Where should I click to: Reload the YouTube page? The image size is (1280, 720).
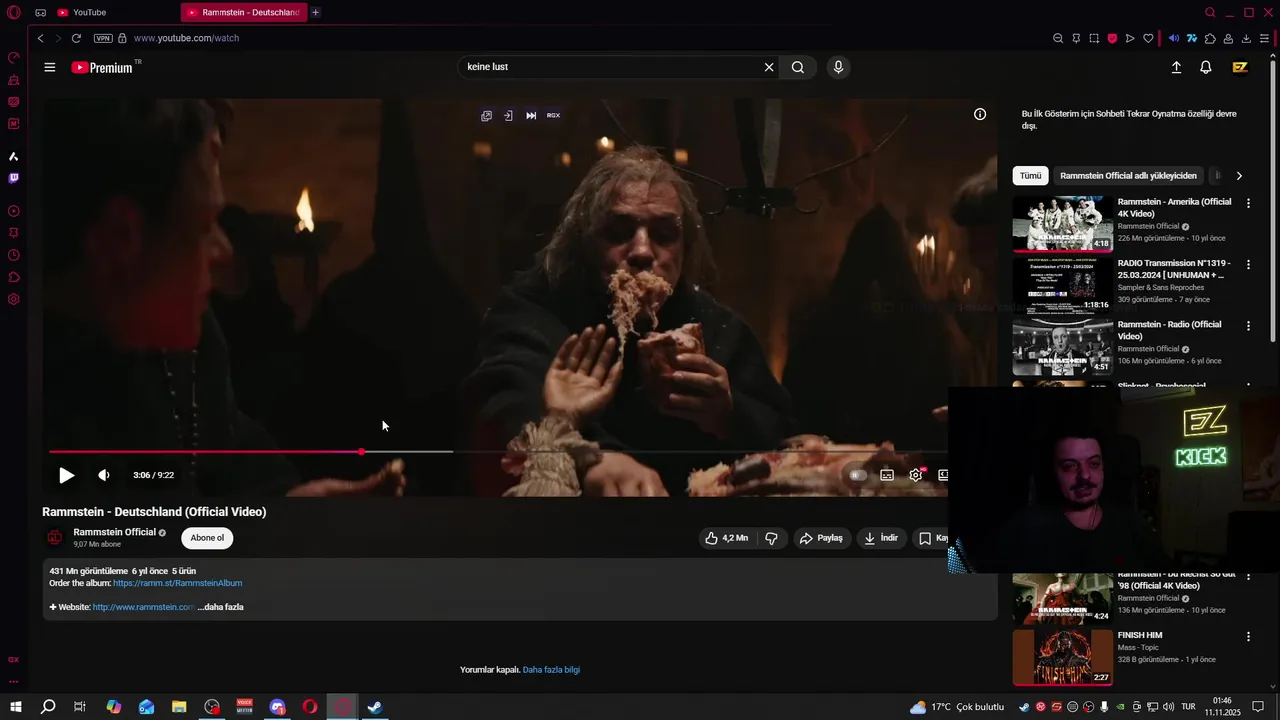pyautogui.click(x=76, y=38)
